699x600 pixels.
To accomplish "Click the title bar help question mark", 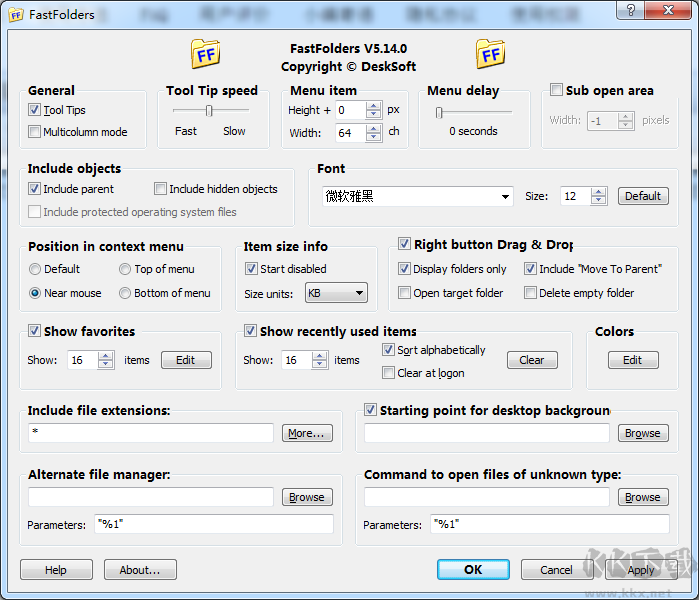I will click(630, 11).
